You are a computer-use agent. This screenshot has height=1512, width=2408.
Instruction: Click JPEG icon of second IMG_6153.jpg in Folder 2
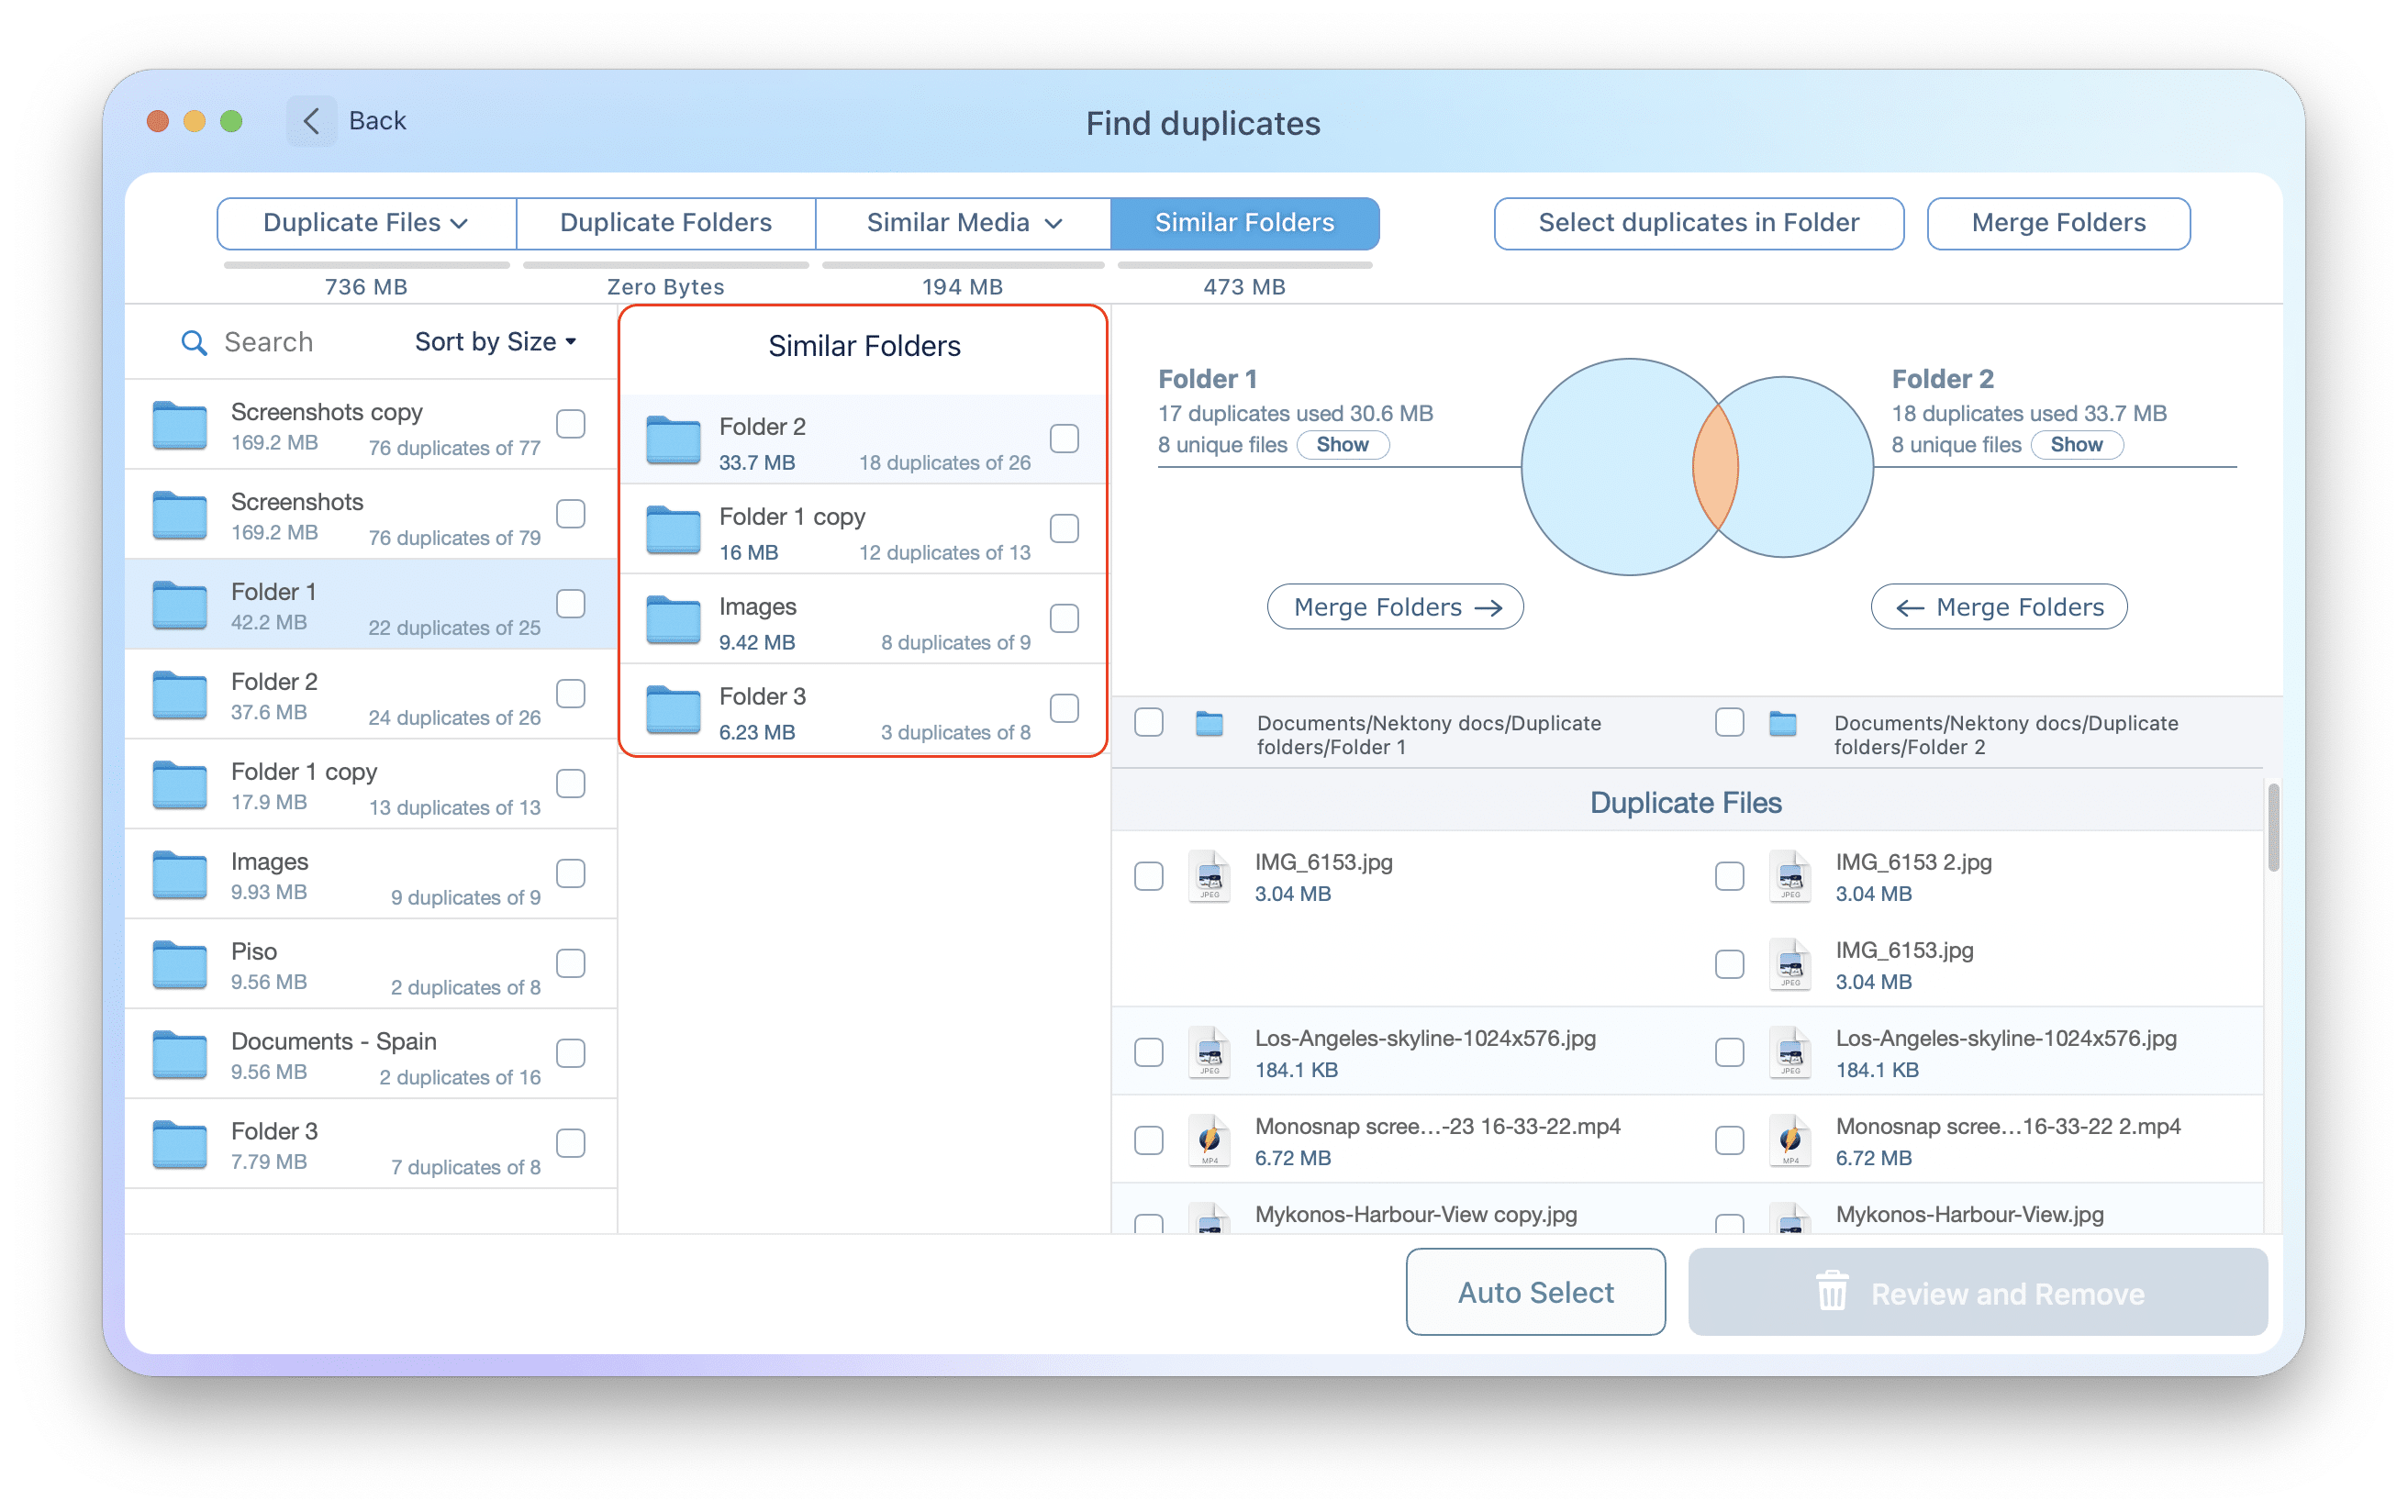1790,964
